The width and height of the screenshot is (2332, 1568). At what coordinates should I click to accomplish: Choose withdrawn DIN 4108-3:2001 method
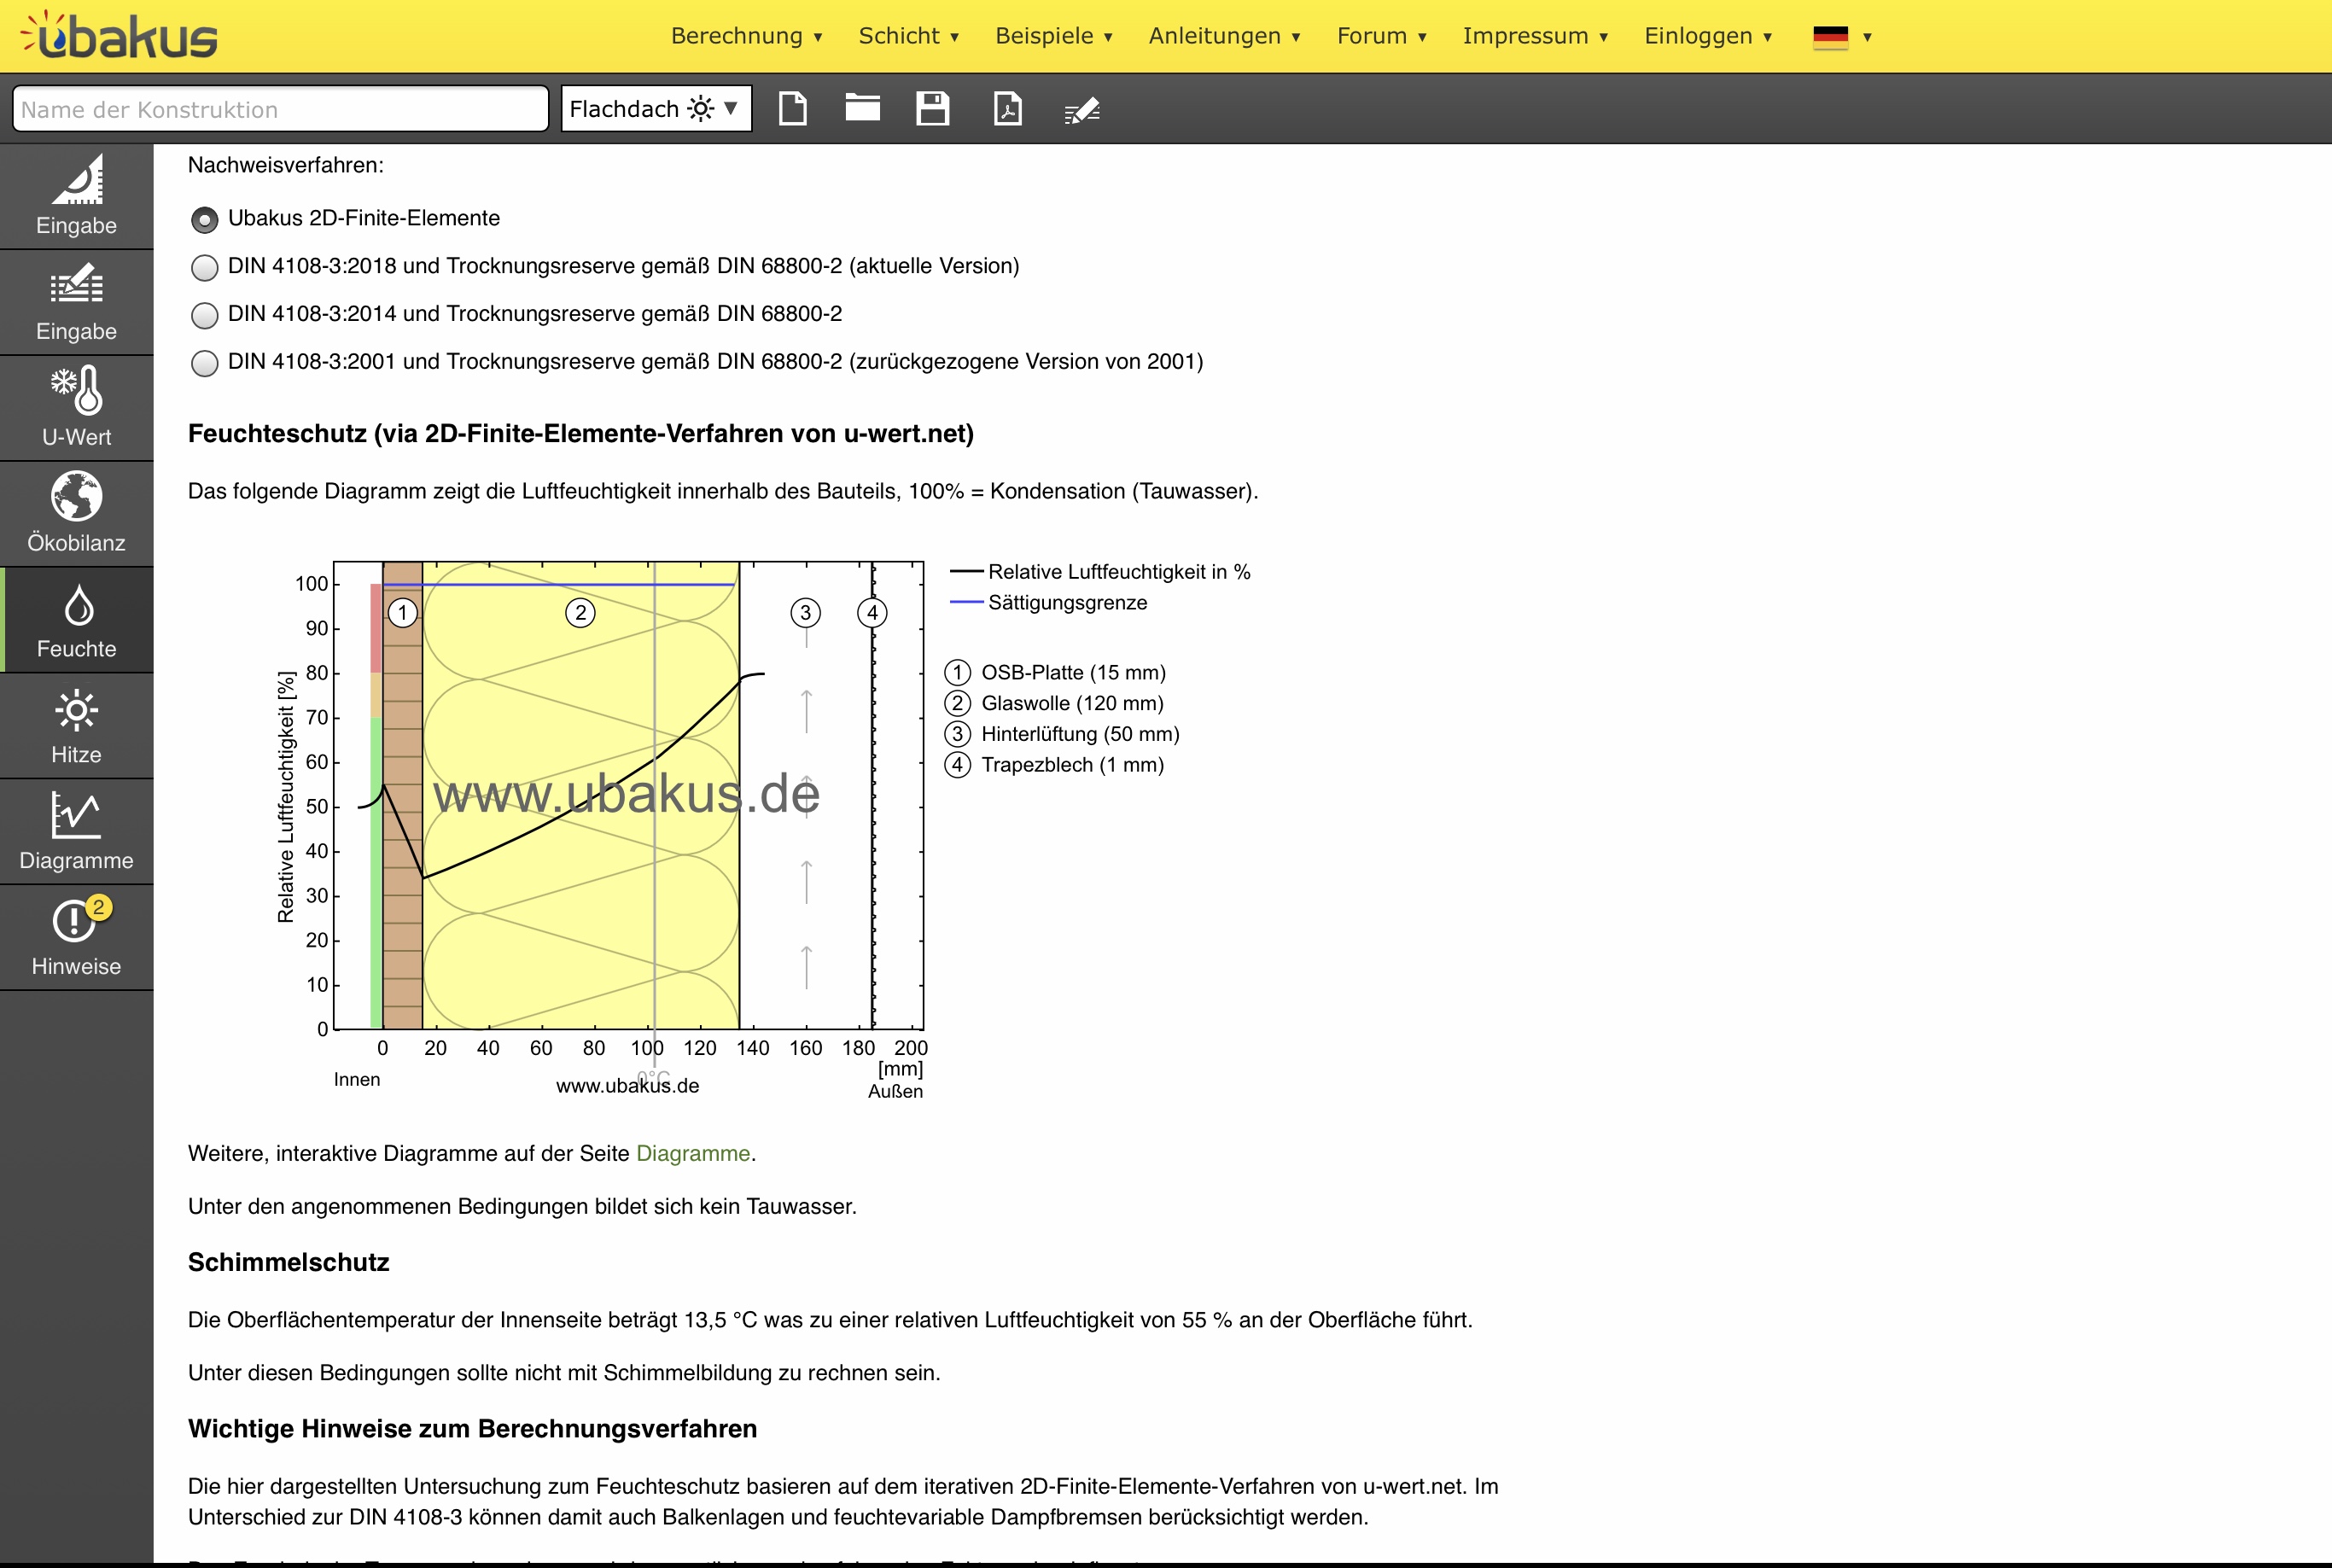point(205,363)
